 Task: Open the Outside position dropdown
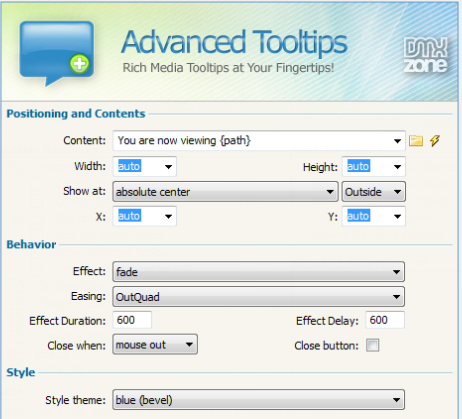[x=374, y=192]
